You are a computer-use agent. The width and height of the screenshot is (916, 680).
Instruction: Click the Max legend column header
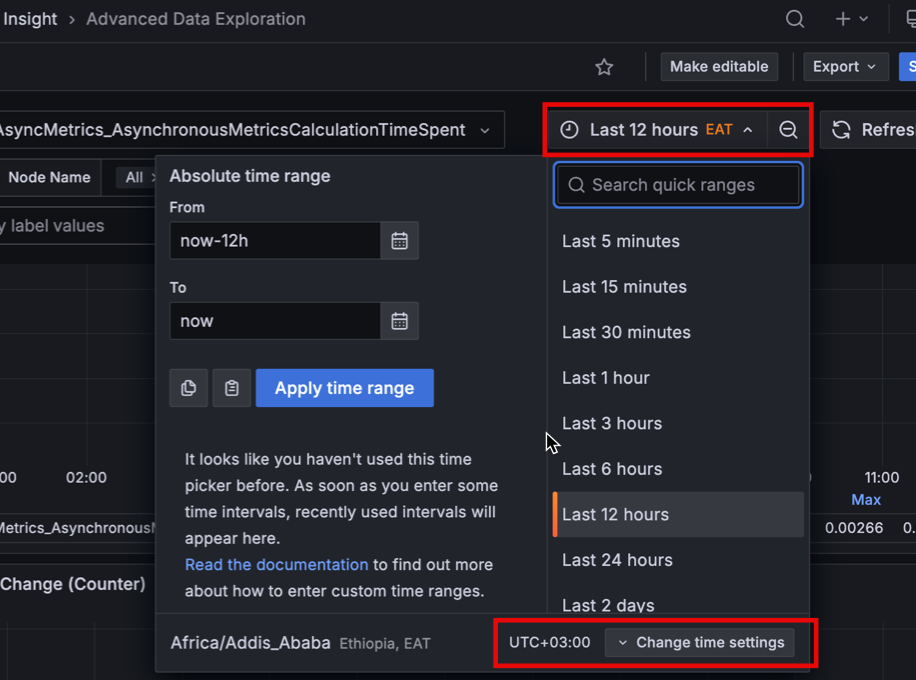pos(866,500)
